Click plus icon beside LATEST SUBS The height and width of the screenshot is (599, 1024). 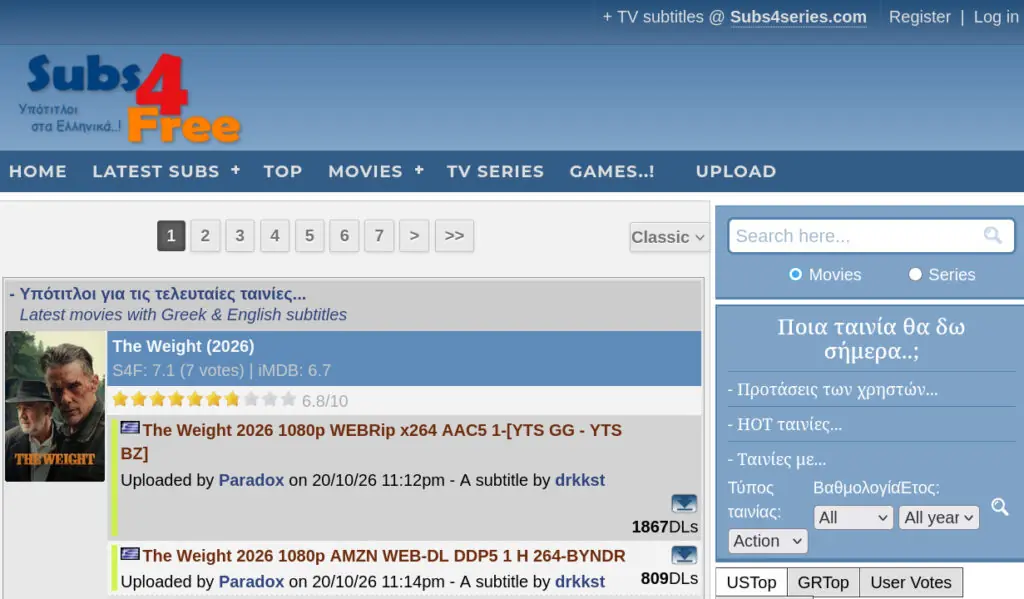(235, 170)
